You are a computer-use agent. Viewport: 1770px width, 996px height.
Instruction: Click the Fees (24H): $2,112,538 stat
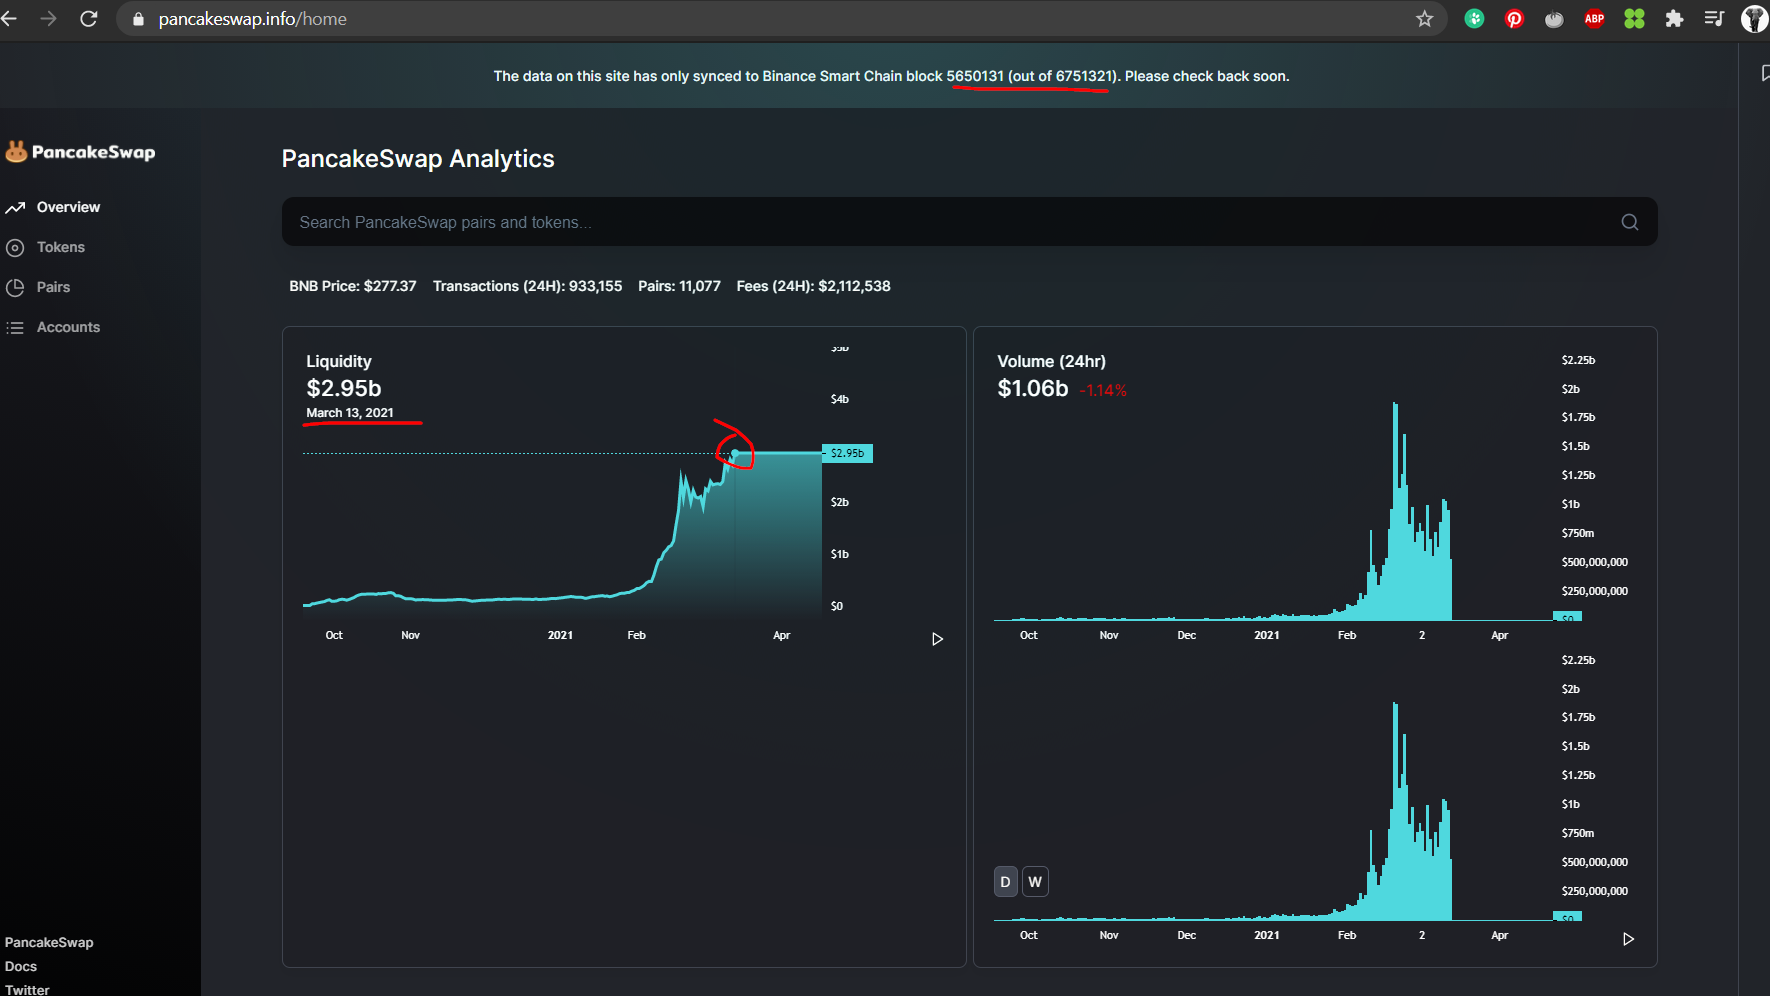click(x=813, y=286)
